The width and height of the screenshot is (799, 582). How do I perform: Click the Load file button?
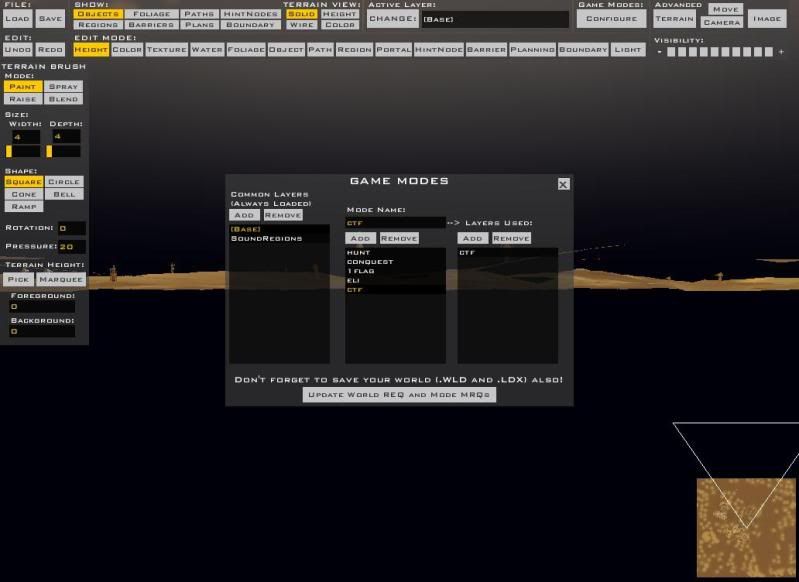click(18, 19)
